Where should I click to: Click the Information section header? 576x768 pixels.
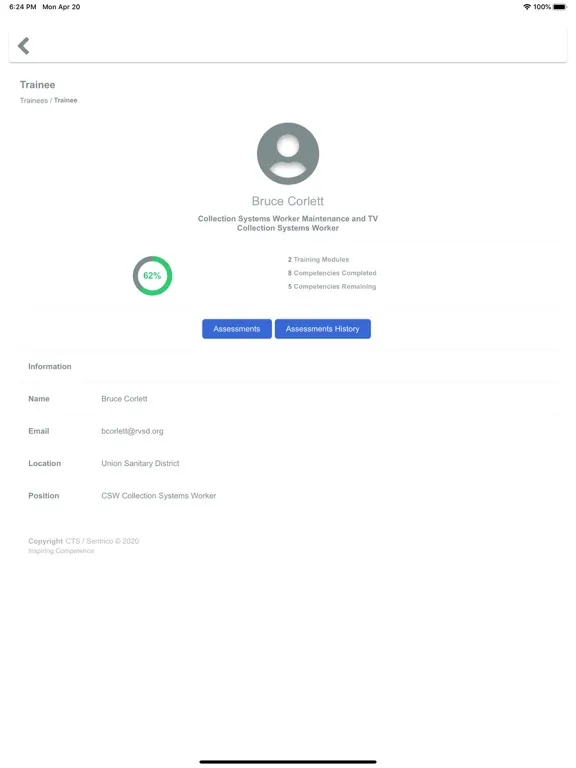pos(49,366)
